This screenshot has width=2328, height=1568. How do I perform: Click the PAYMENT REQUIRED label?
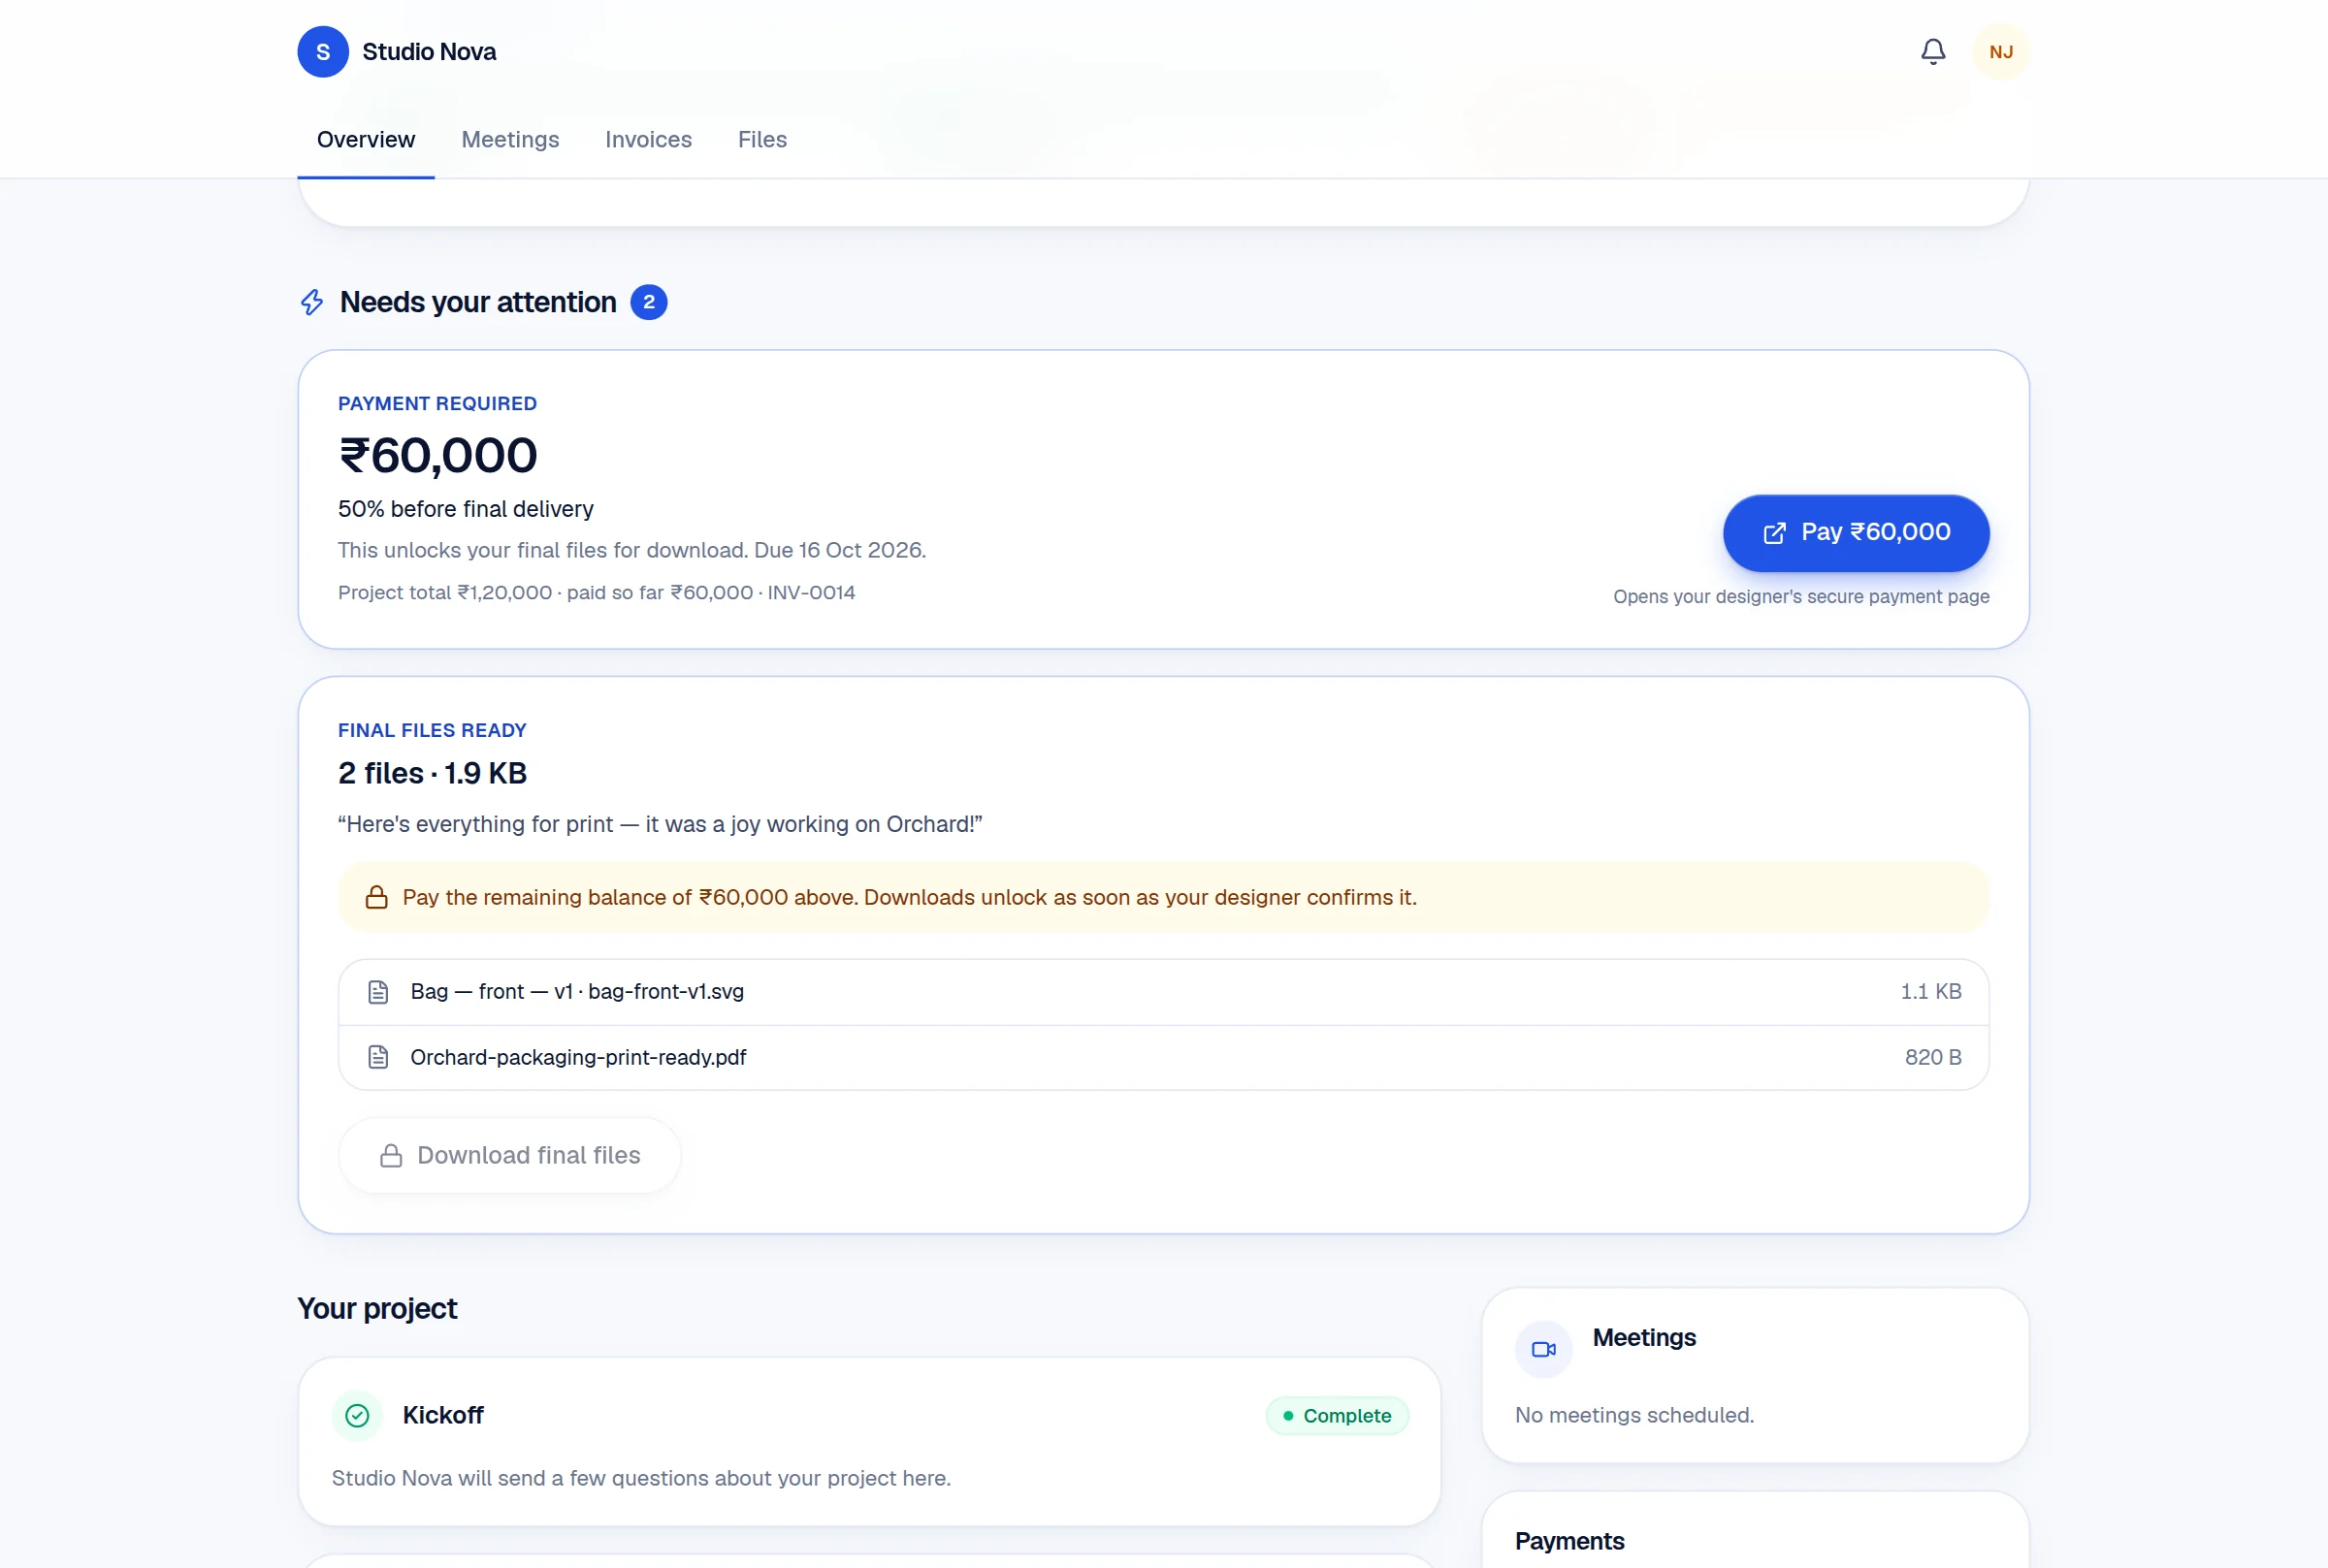pyautogui.click(x=437, y=404)
